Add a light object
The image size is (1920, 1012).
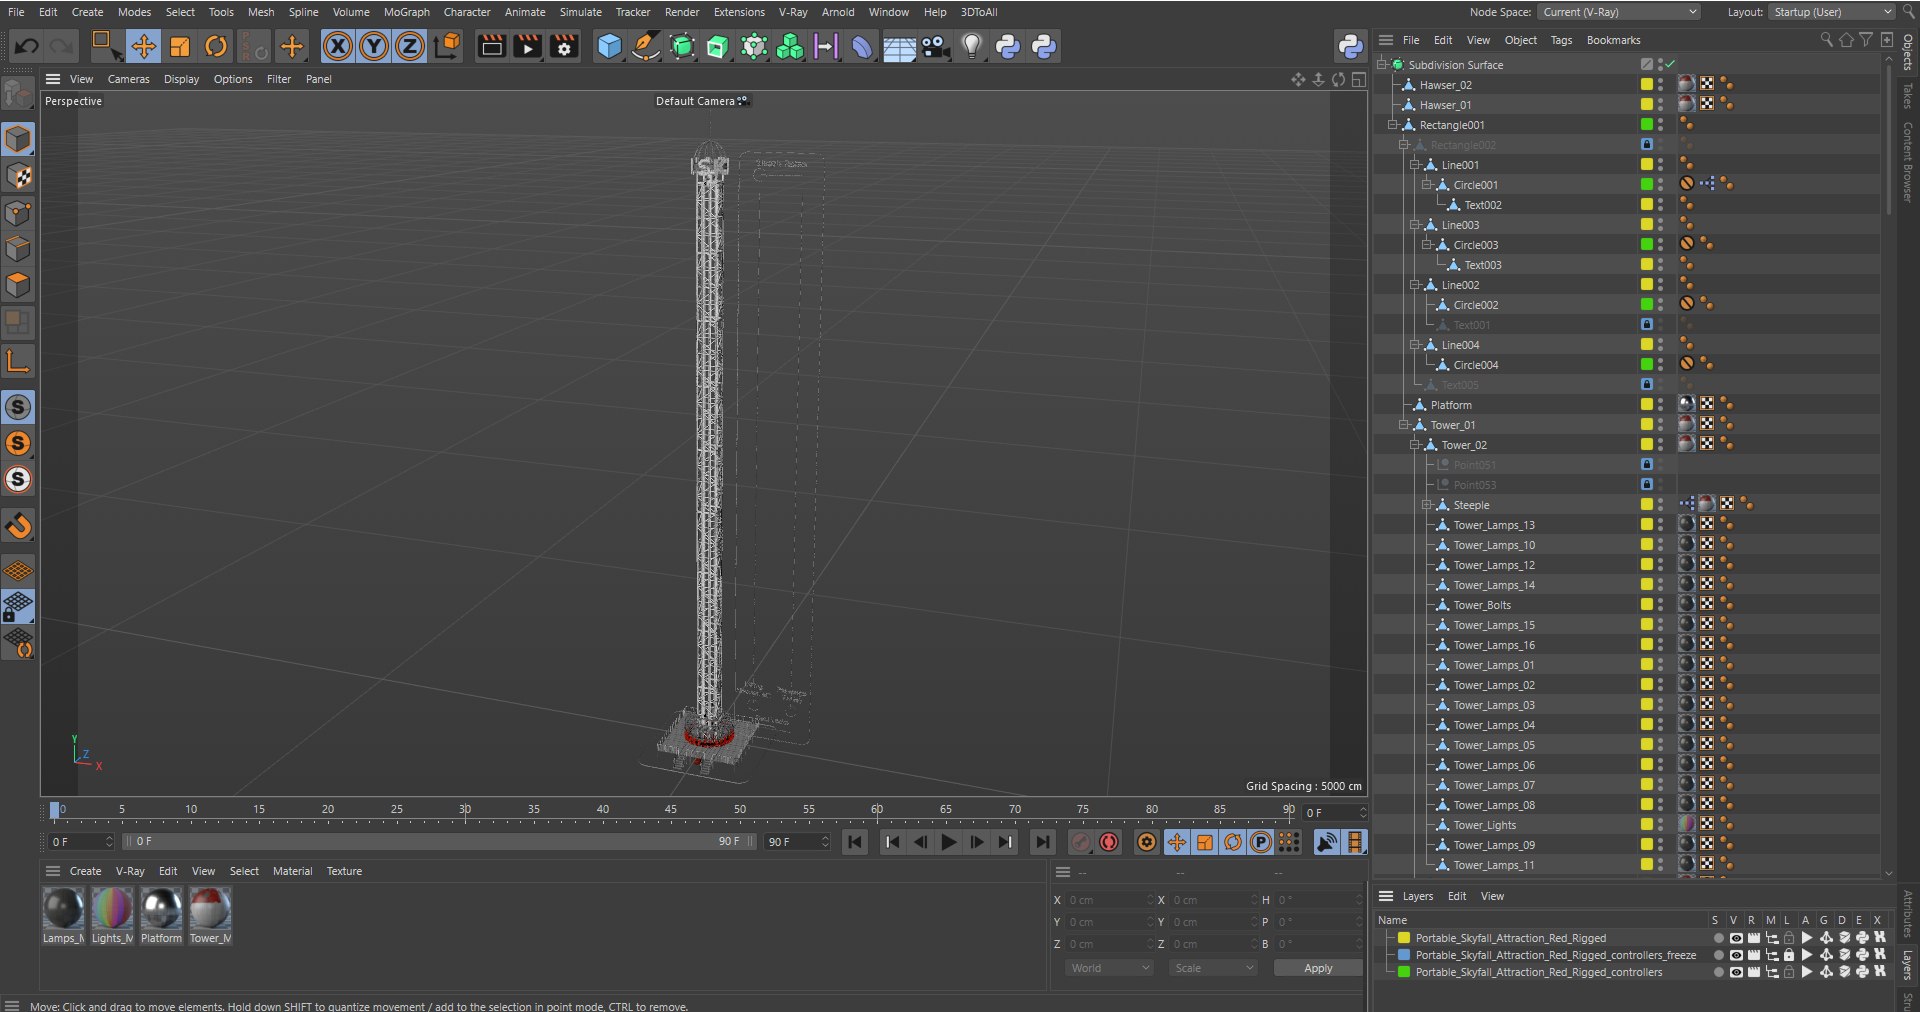(972, 46)
